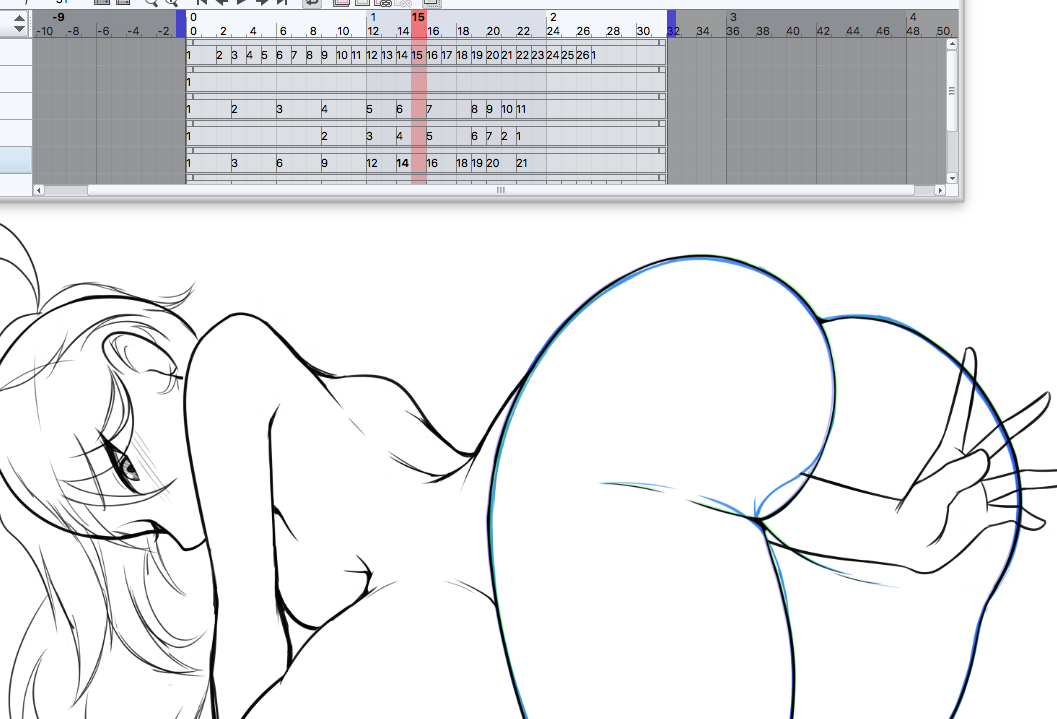Select cel 26 in the top track
The image size is (1057, 719).
click(x=583, y=55)
